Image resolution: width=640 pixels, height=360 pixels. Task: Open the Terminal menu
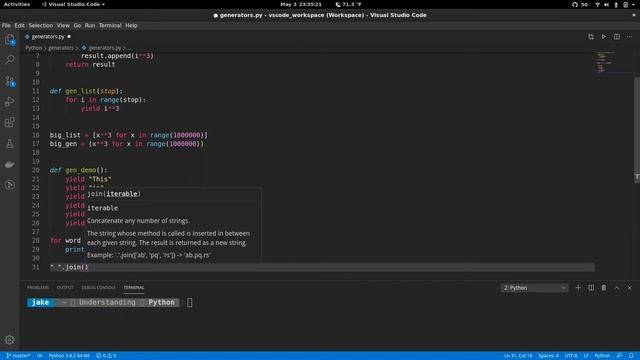pos(110,25)
